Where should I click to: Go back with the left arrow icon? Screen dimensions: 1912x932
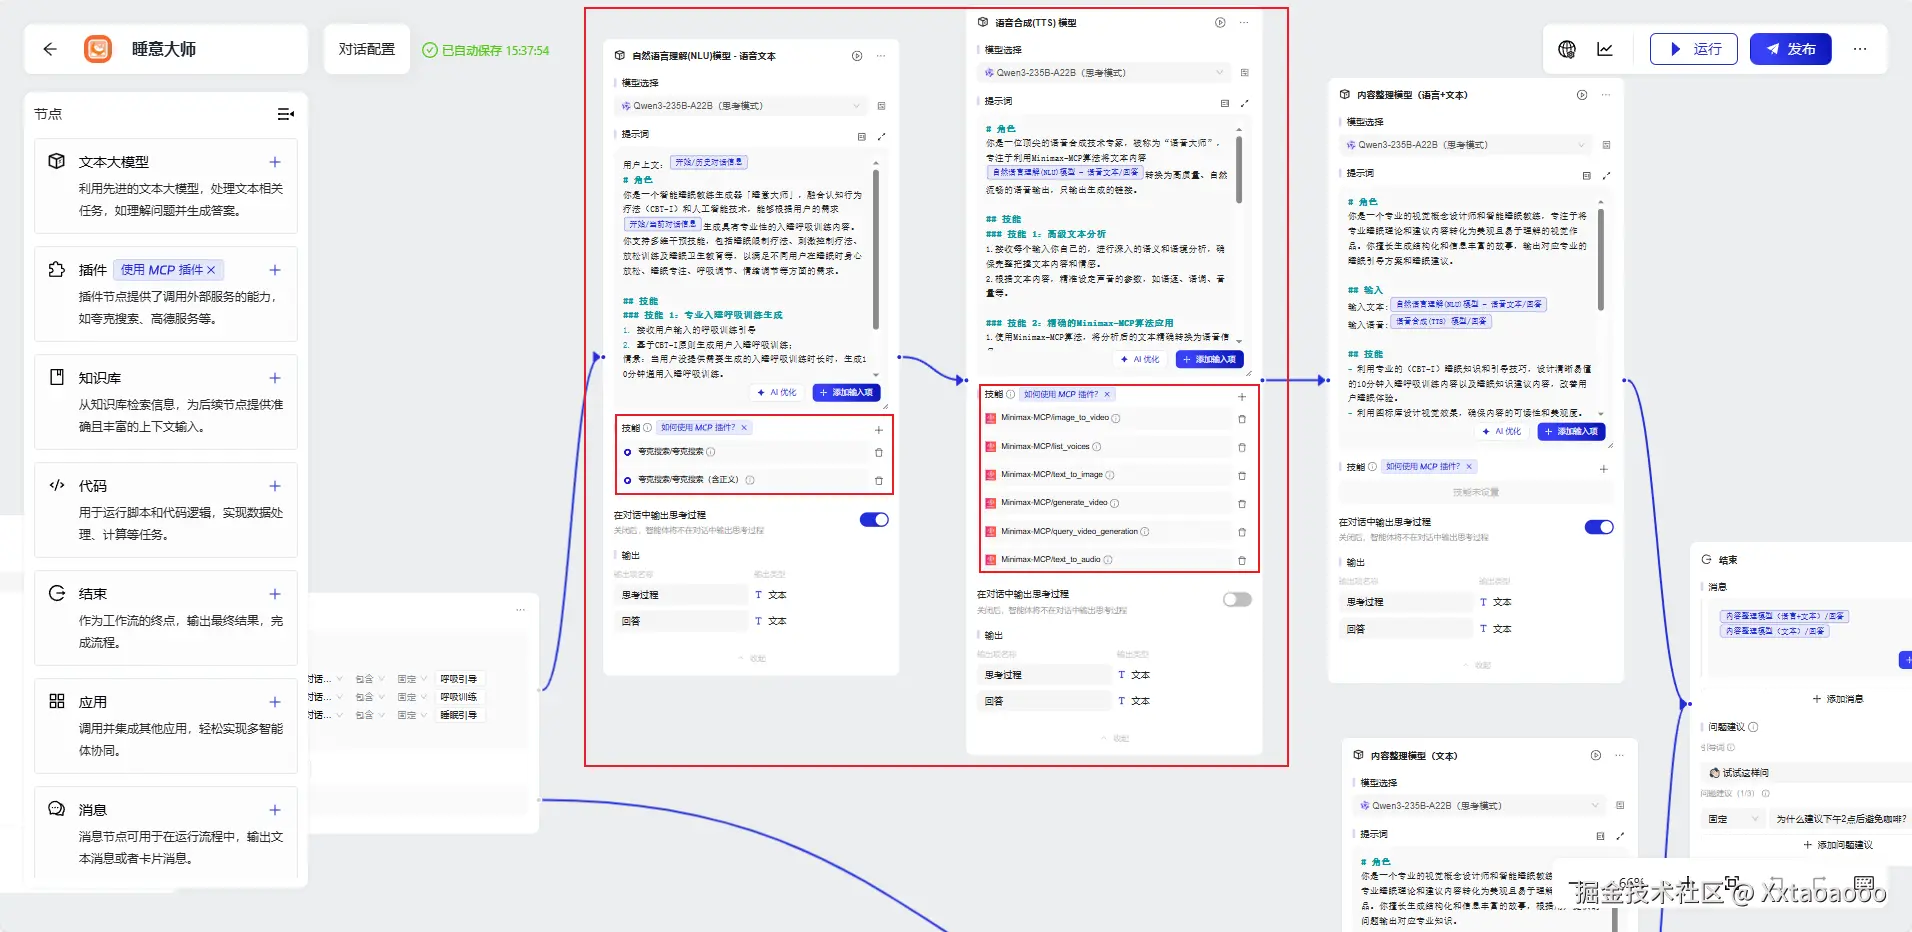(50, 49)
